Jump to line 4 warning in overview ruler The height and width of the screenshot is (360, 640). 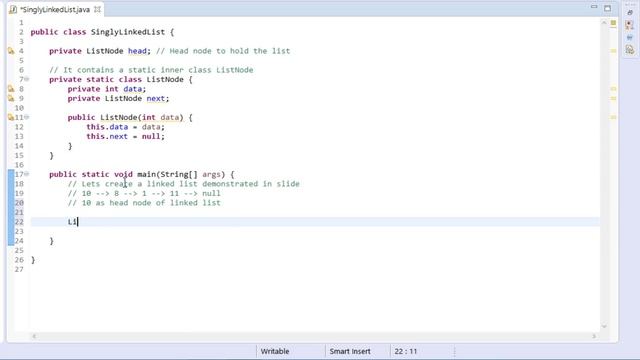click(613, 51)
